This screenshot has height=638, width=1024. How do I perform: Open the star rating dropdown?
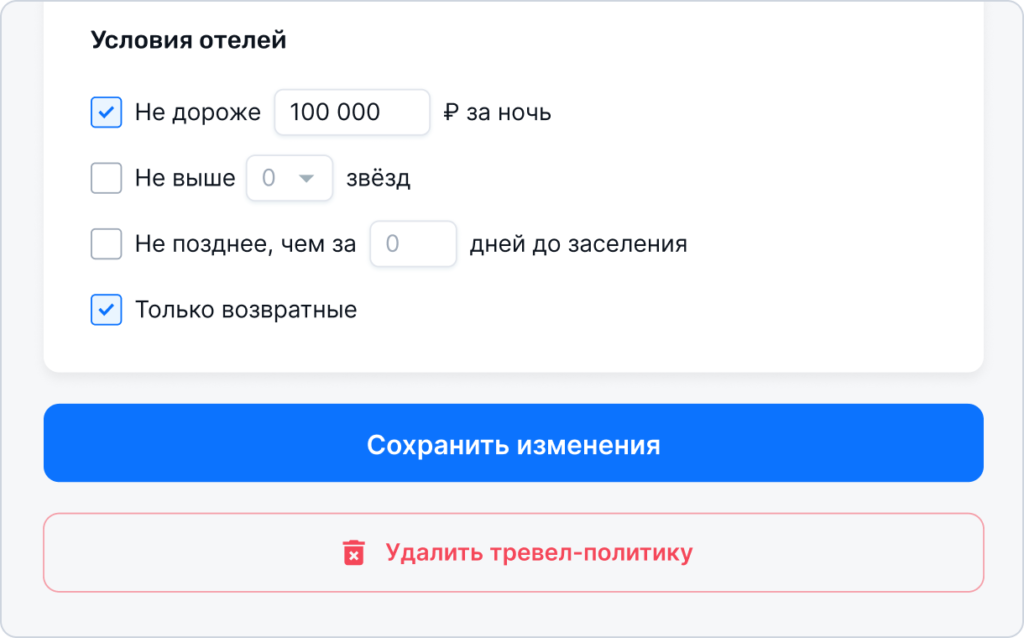coord(289,178)
